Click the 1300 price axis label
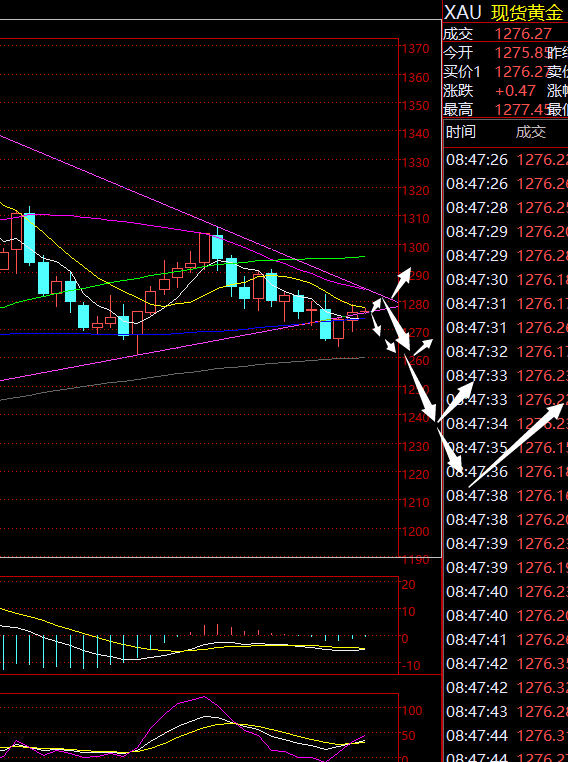The width and height of the screenshot is (568, 762). 415,247
